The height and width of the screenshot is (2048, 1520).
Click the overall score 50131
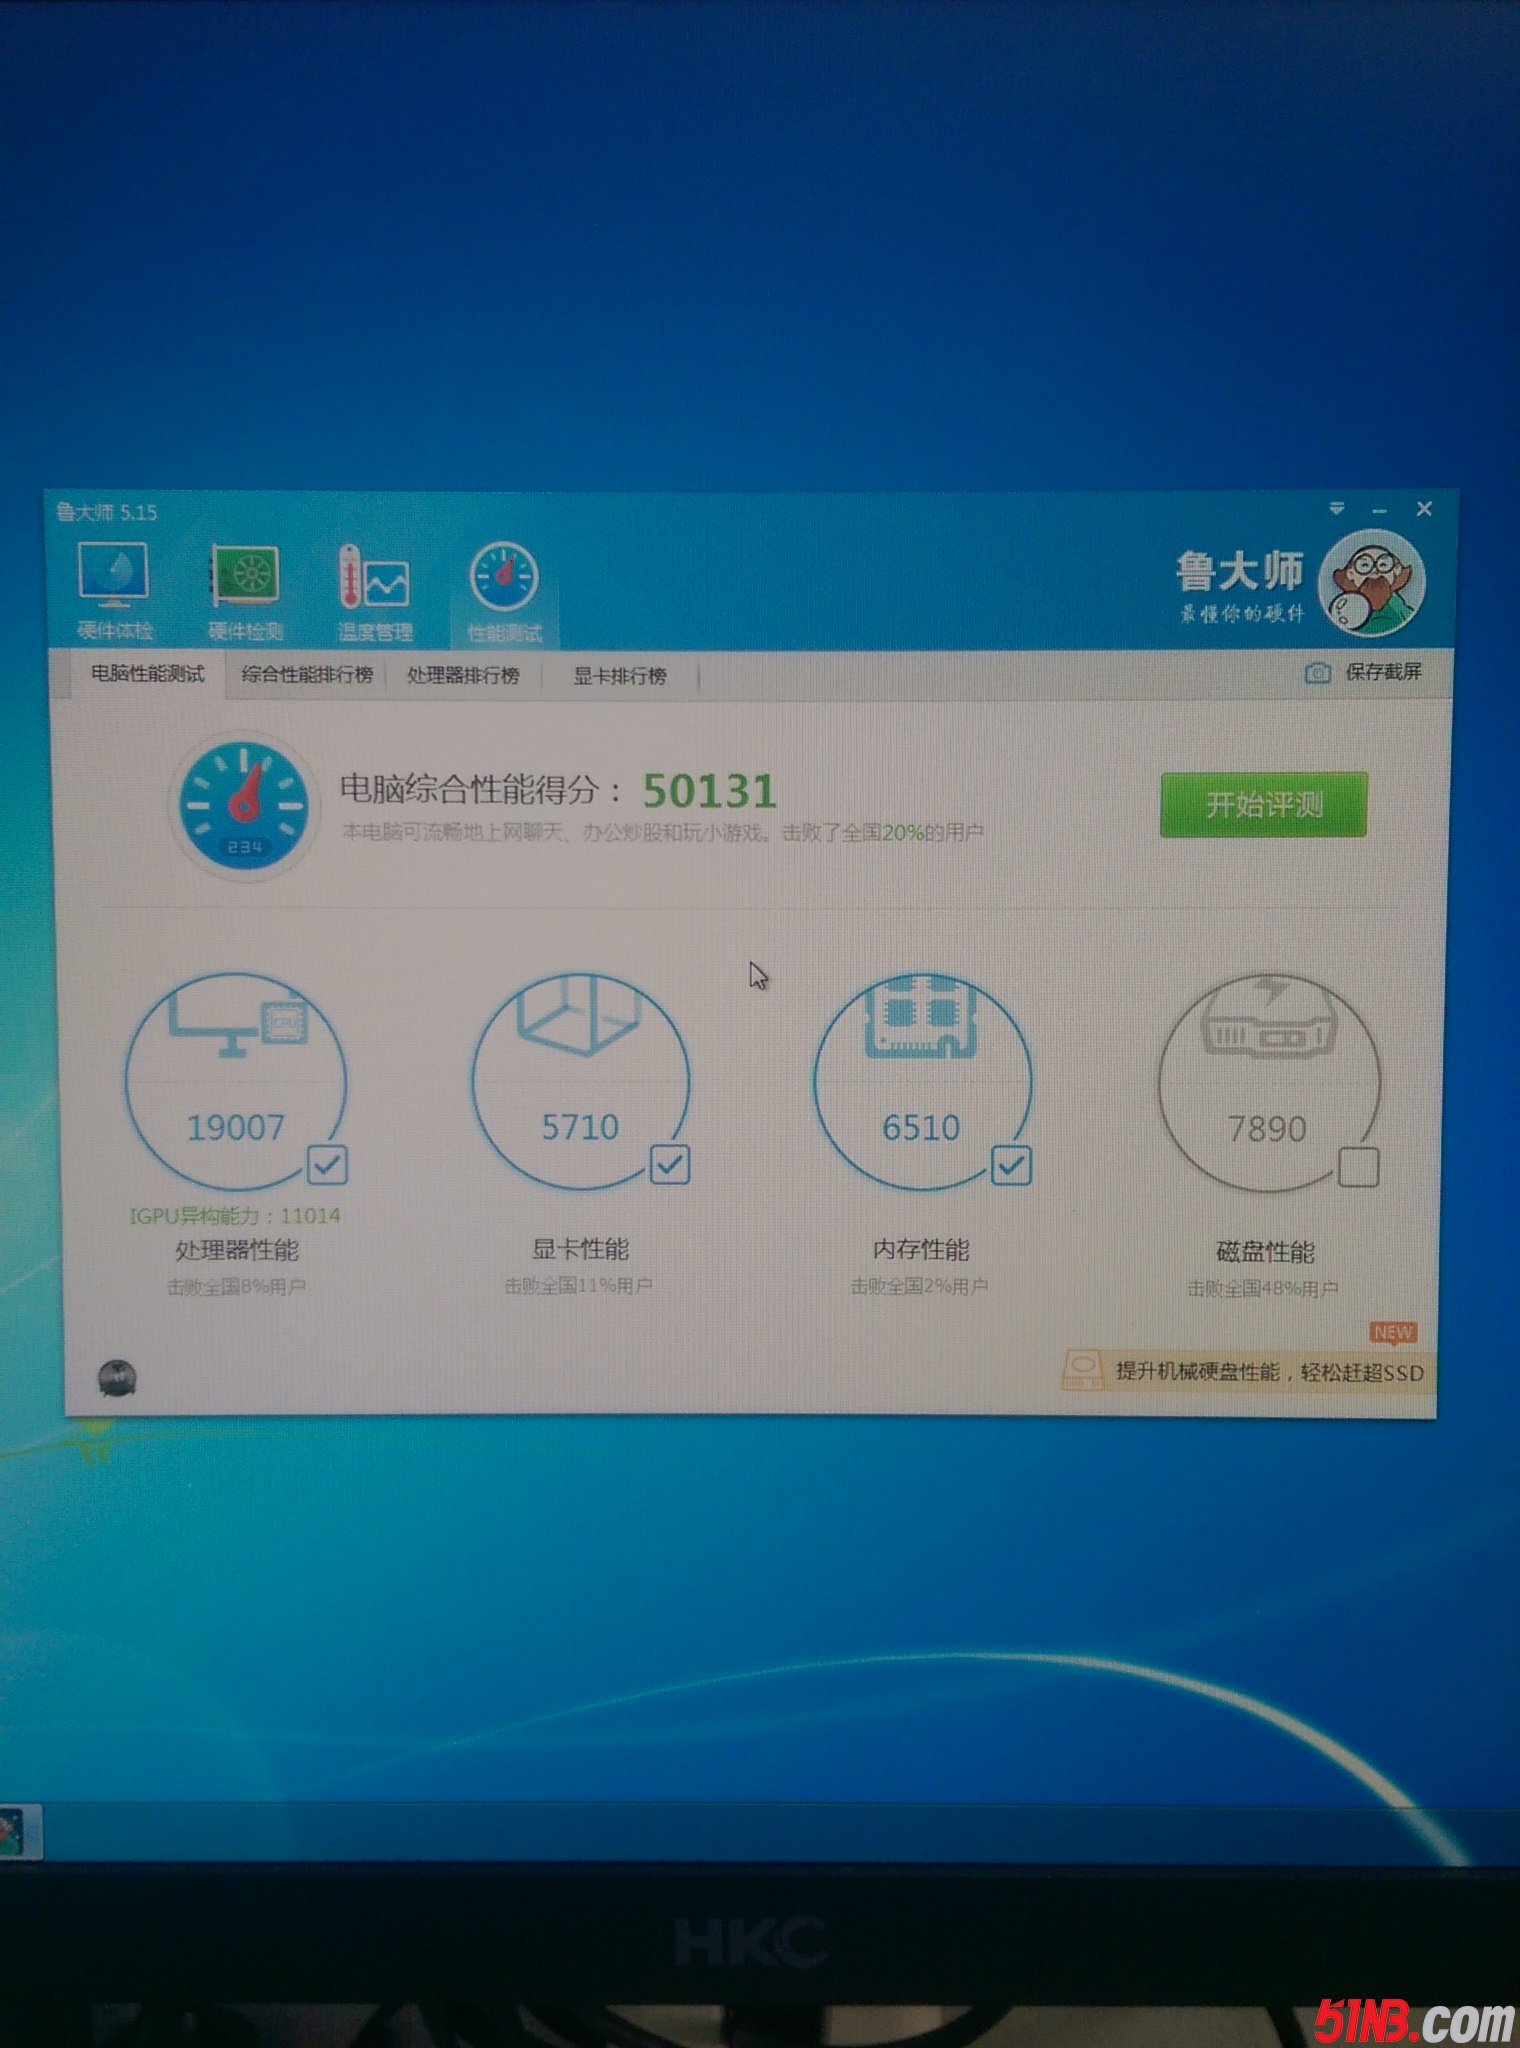(x=709, y=792)
